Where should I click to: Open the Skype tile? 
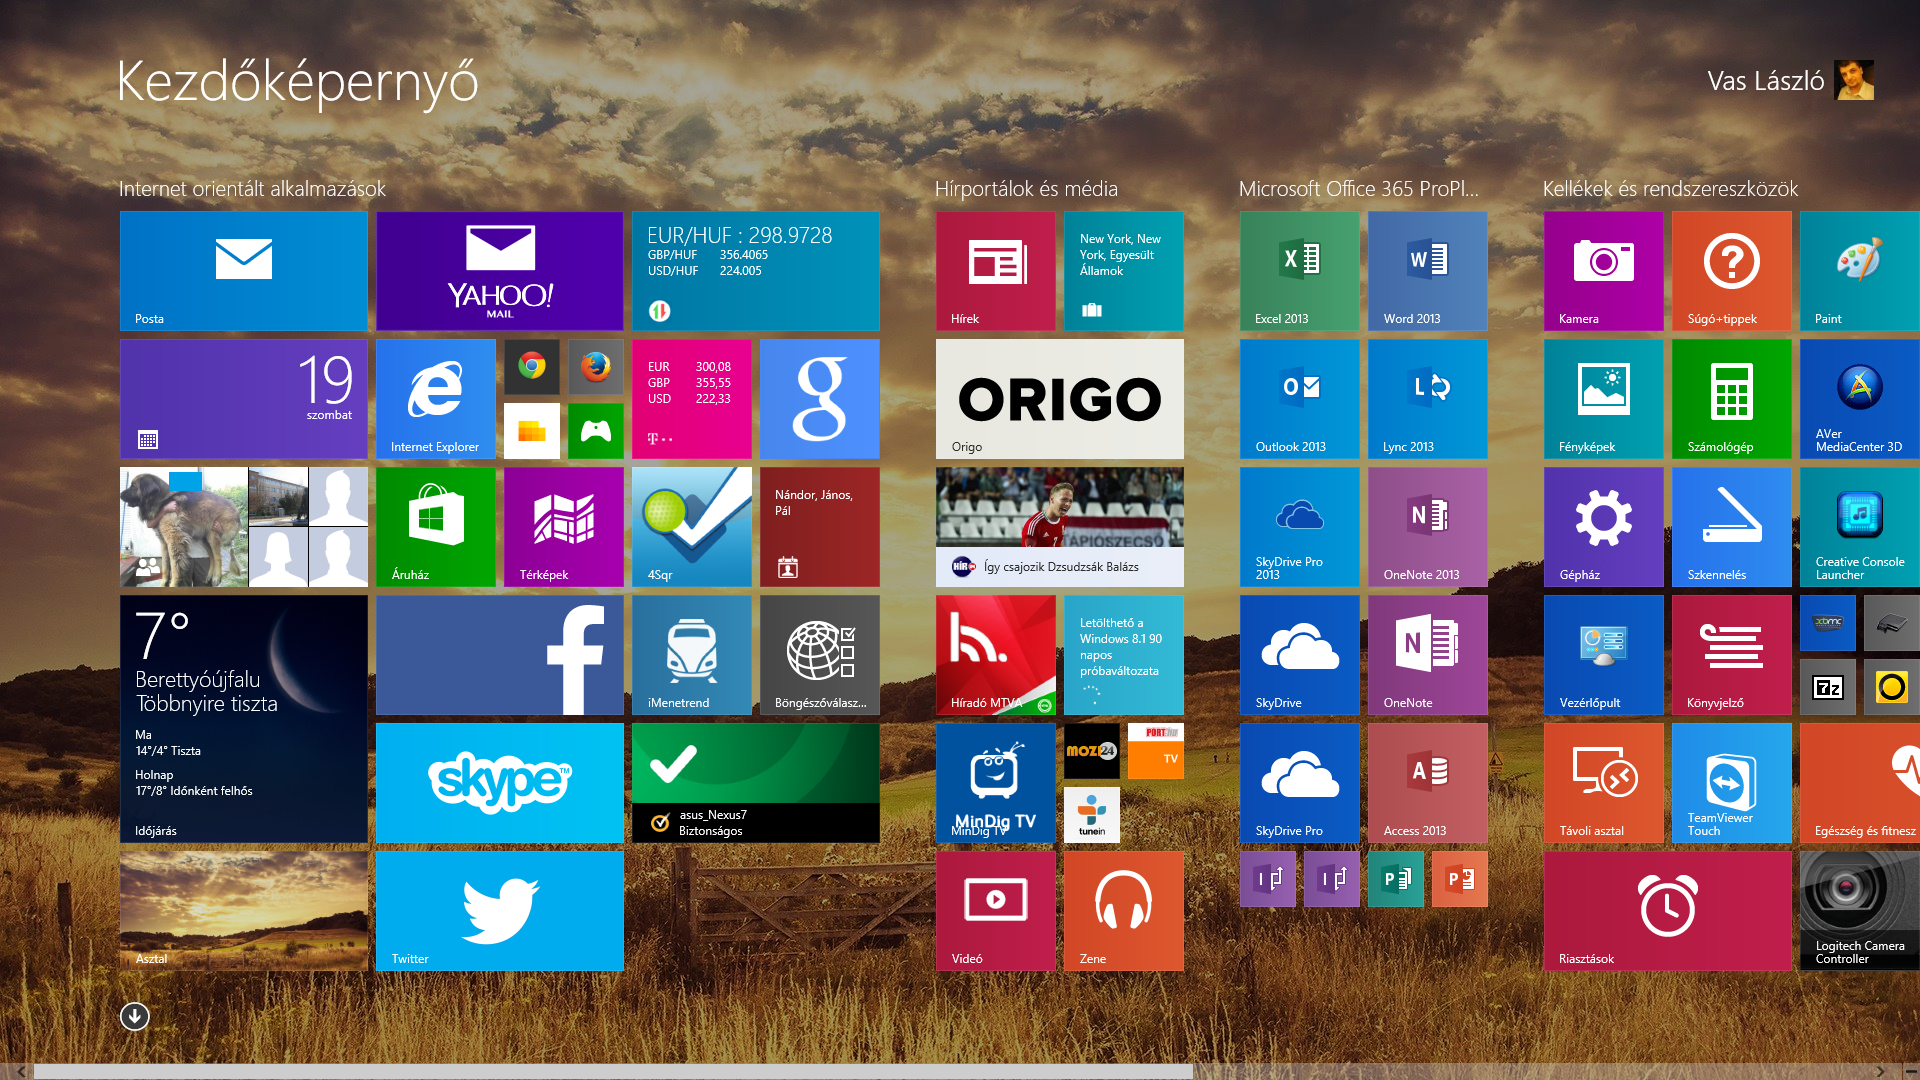pos(499,783)
